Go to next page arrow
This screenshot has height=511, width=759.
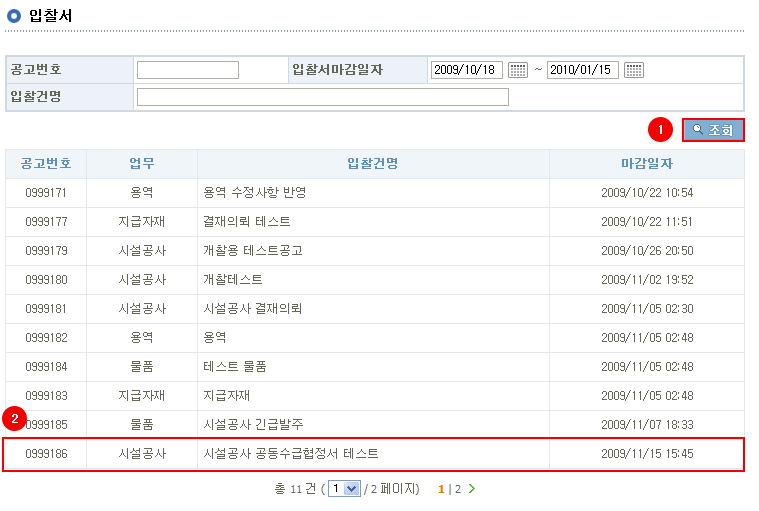472,489
